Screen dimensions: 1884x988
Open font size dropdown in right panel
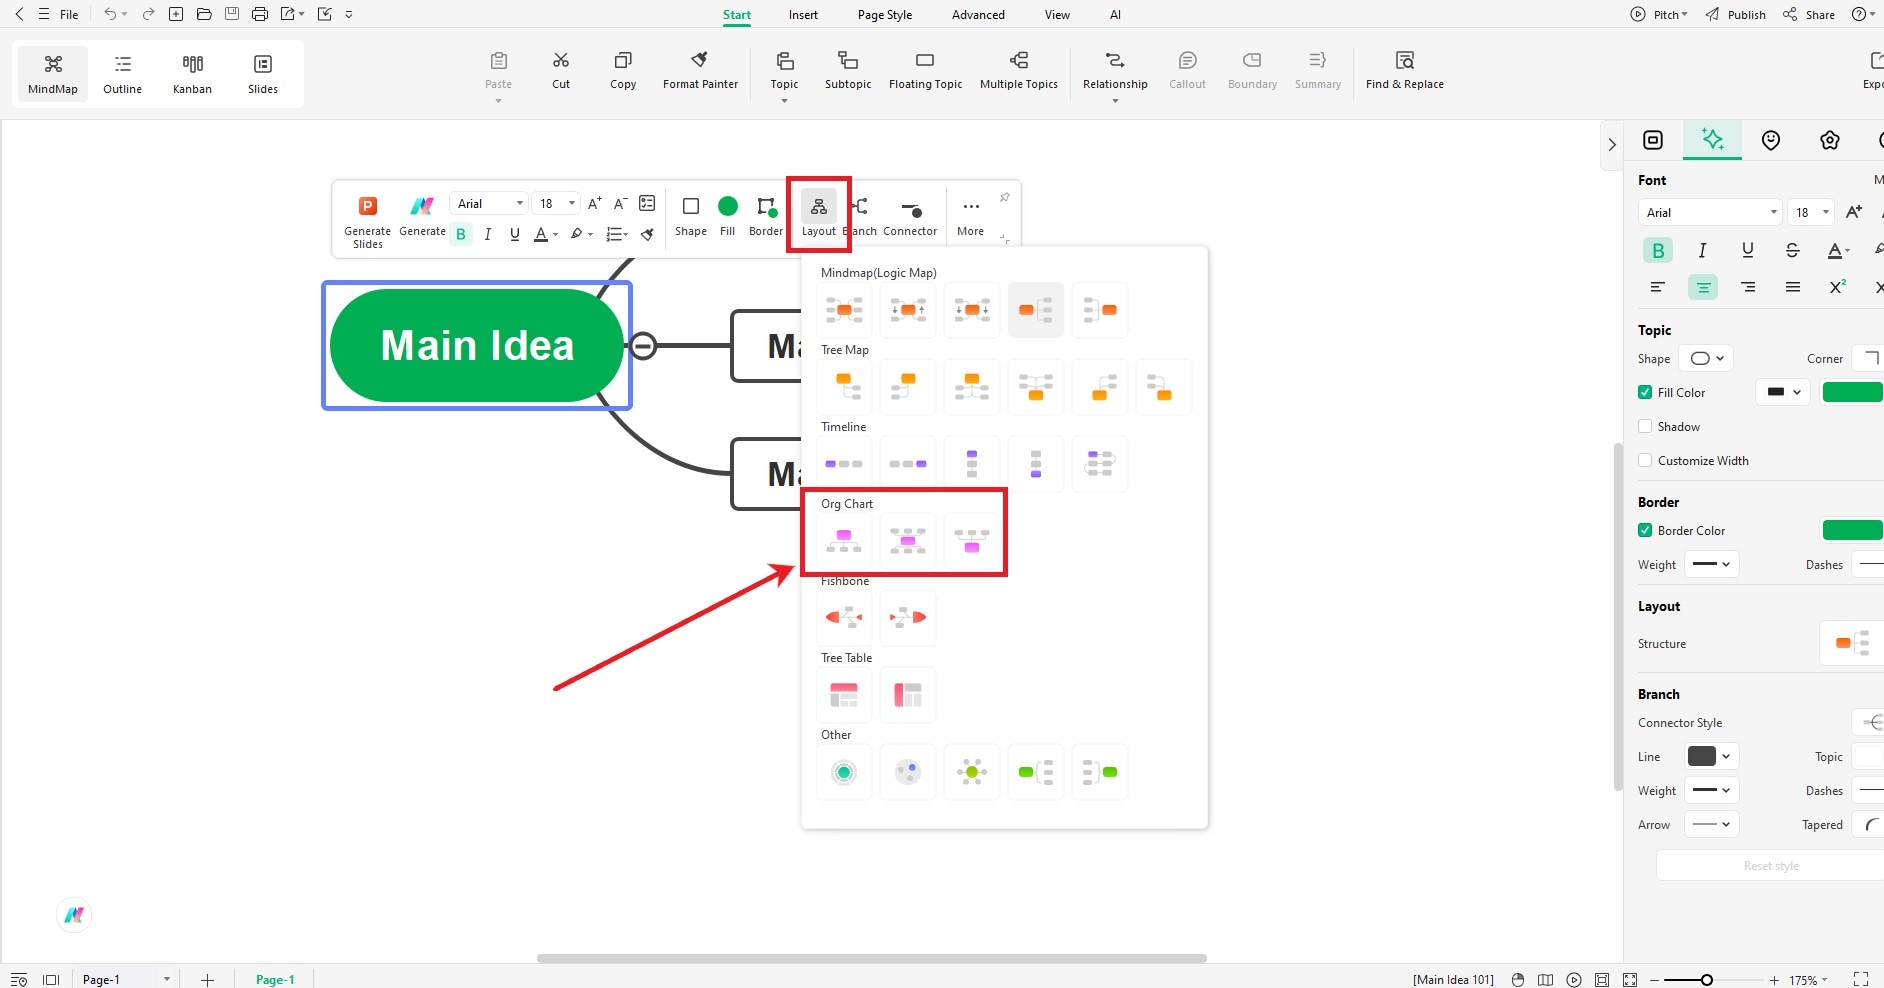[1811, 212]
